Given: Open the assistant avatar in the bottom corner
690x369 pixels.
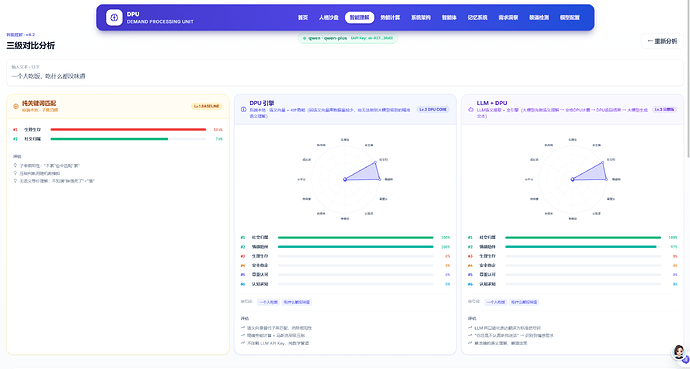Looking at the screenshot, I should (x=679, y=352).
